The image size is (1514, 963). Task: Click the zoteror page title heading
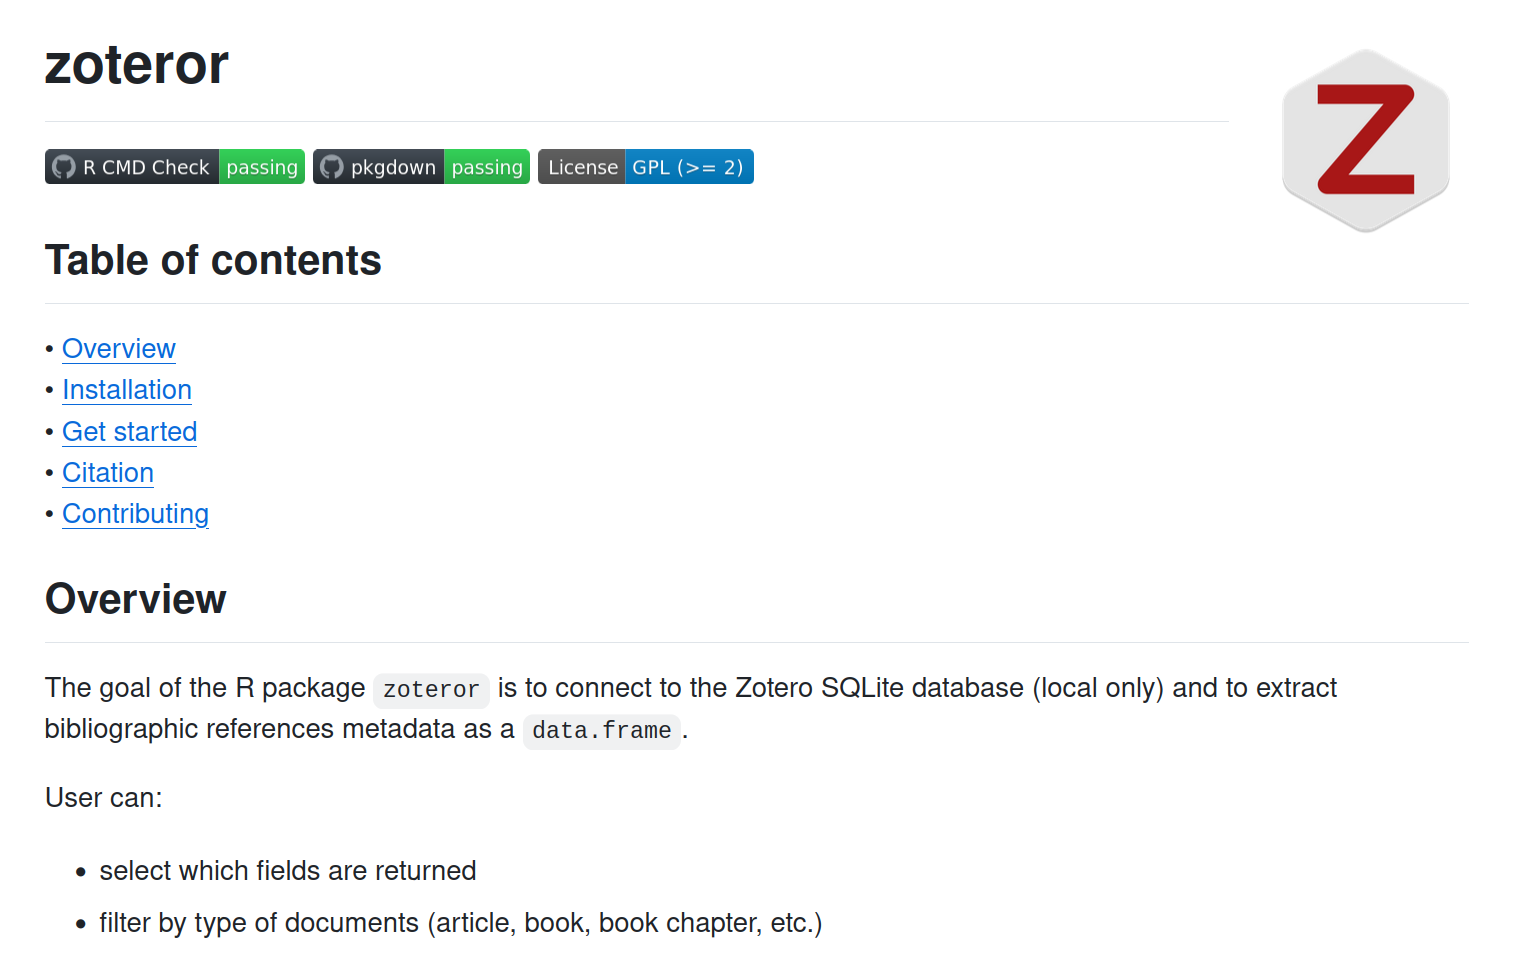(x=137, y=65)
